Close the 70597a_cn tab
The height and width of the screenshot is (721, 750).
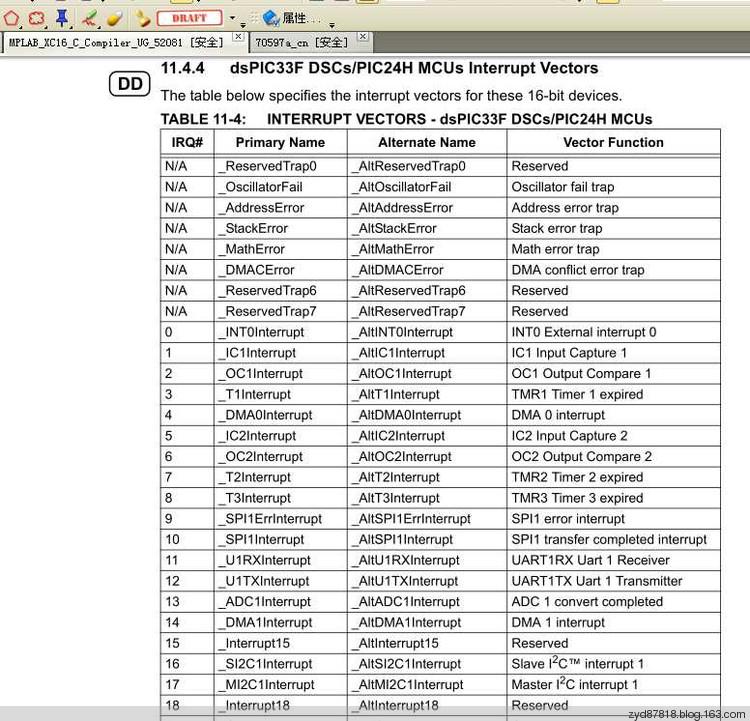click(363, 37)
